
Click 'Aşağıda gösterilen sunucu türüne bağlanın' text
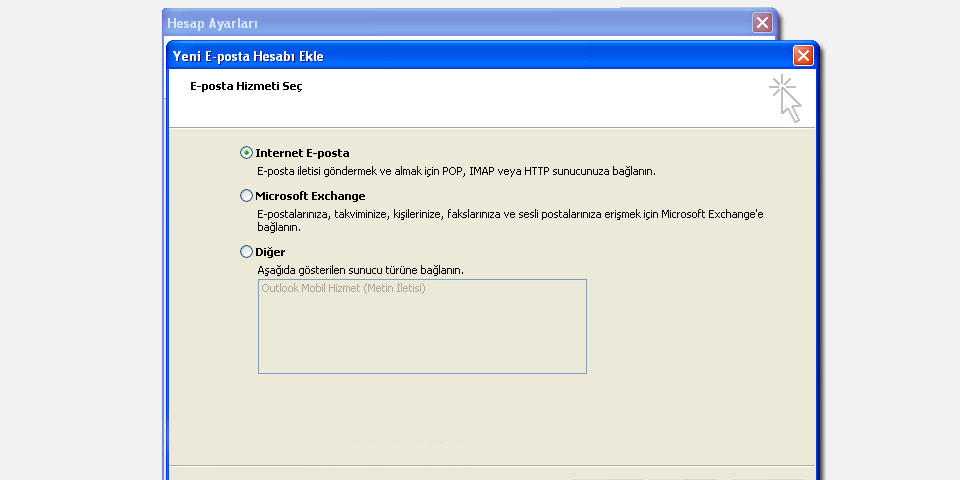(360, 270)
